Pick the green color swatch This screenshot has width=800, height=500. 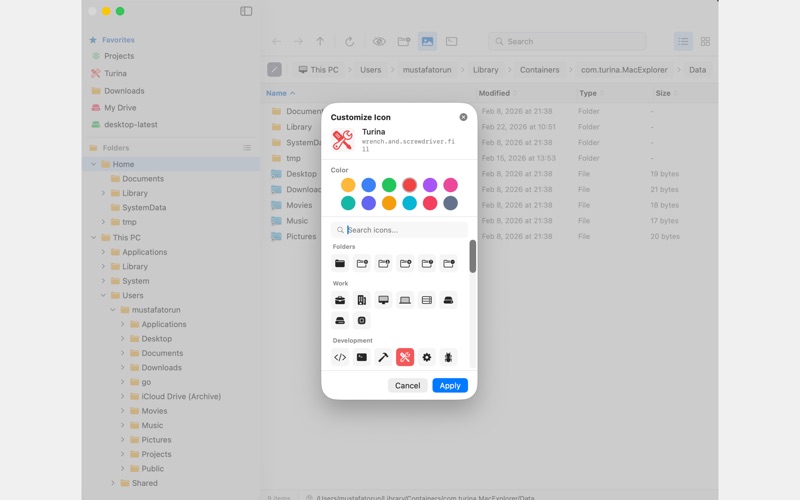coord(389,185)
